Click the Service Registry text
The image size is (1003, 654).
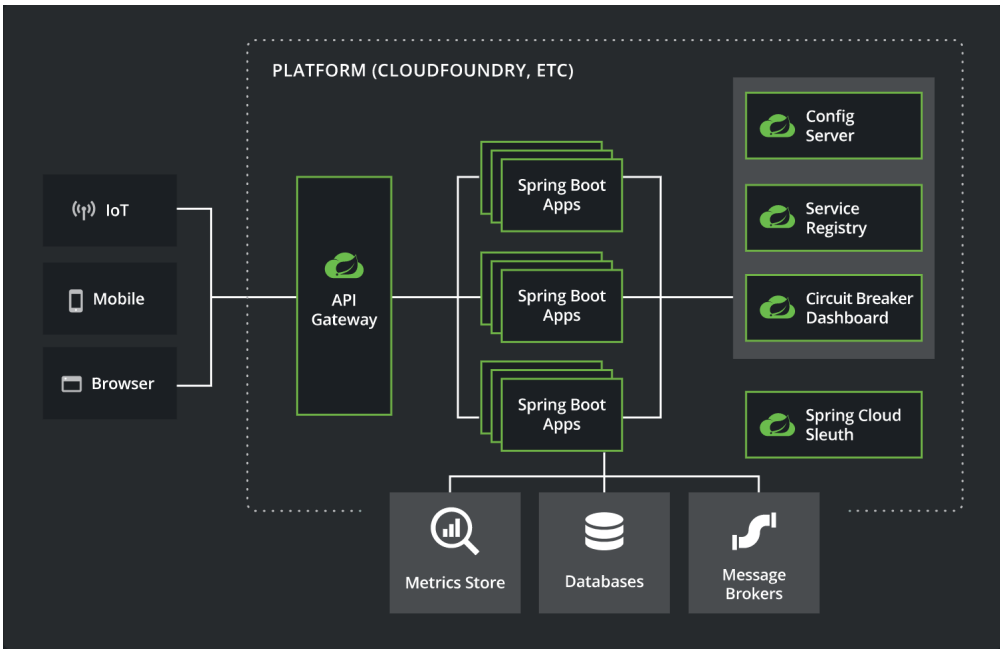(x=836, y=218)
